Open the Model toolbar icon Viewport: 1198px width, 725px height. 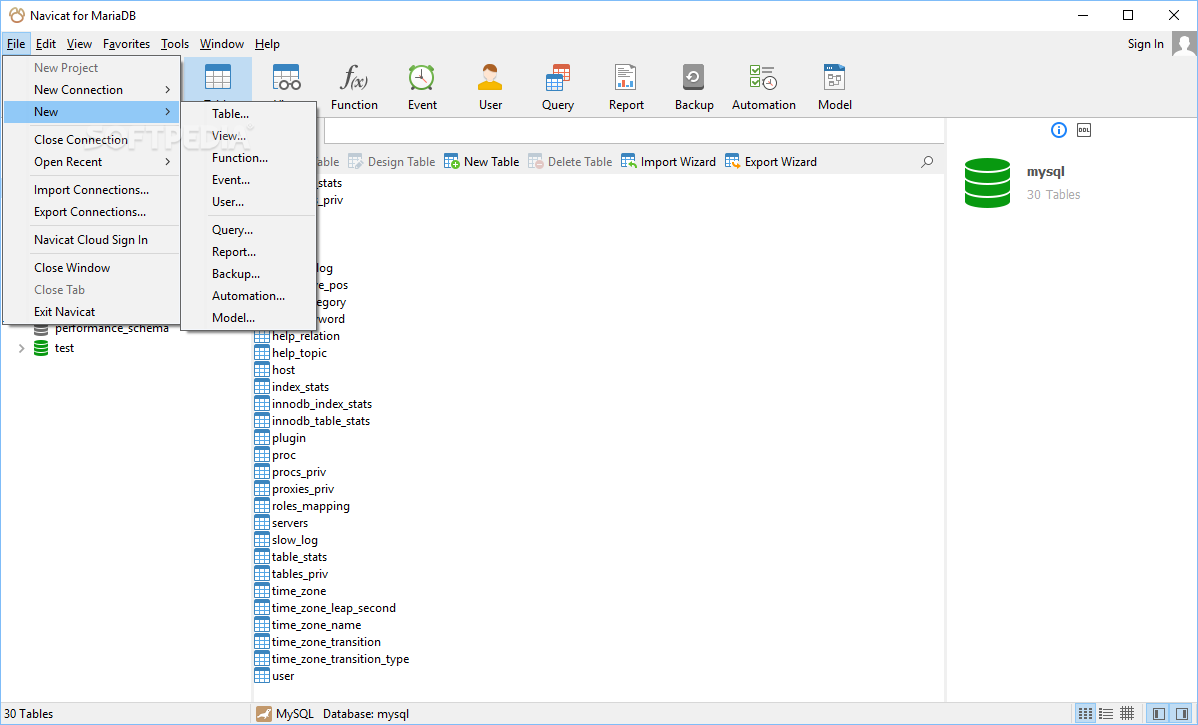pos(834,87)
